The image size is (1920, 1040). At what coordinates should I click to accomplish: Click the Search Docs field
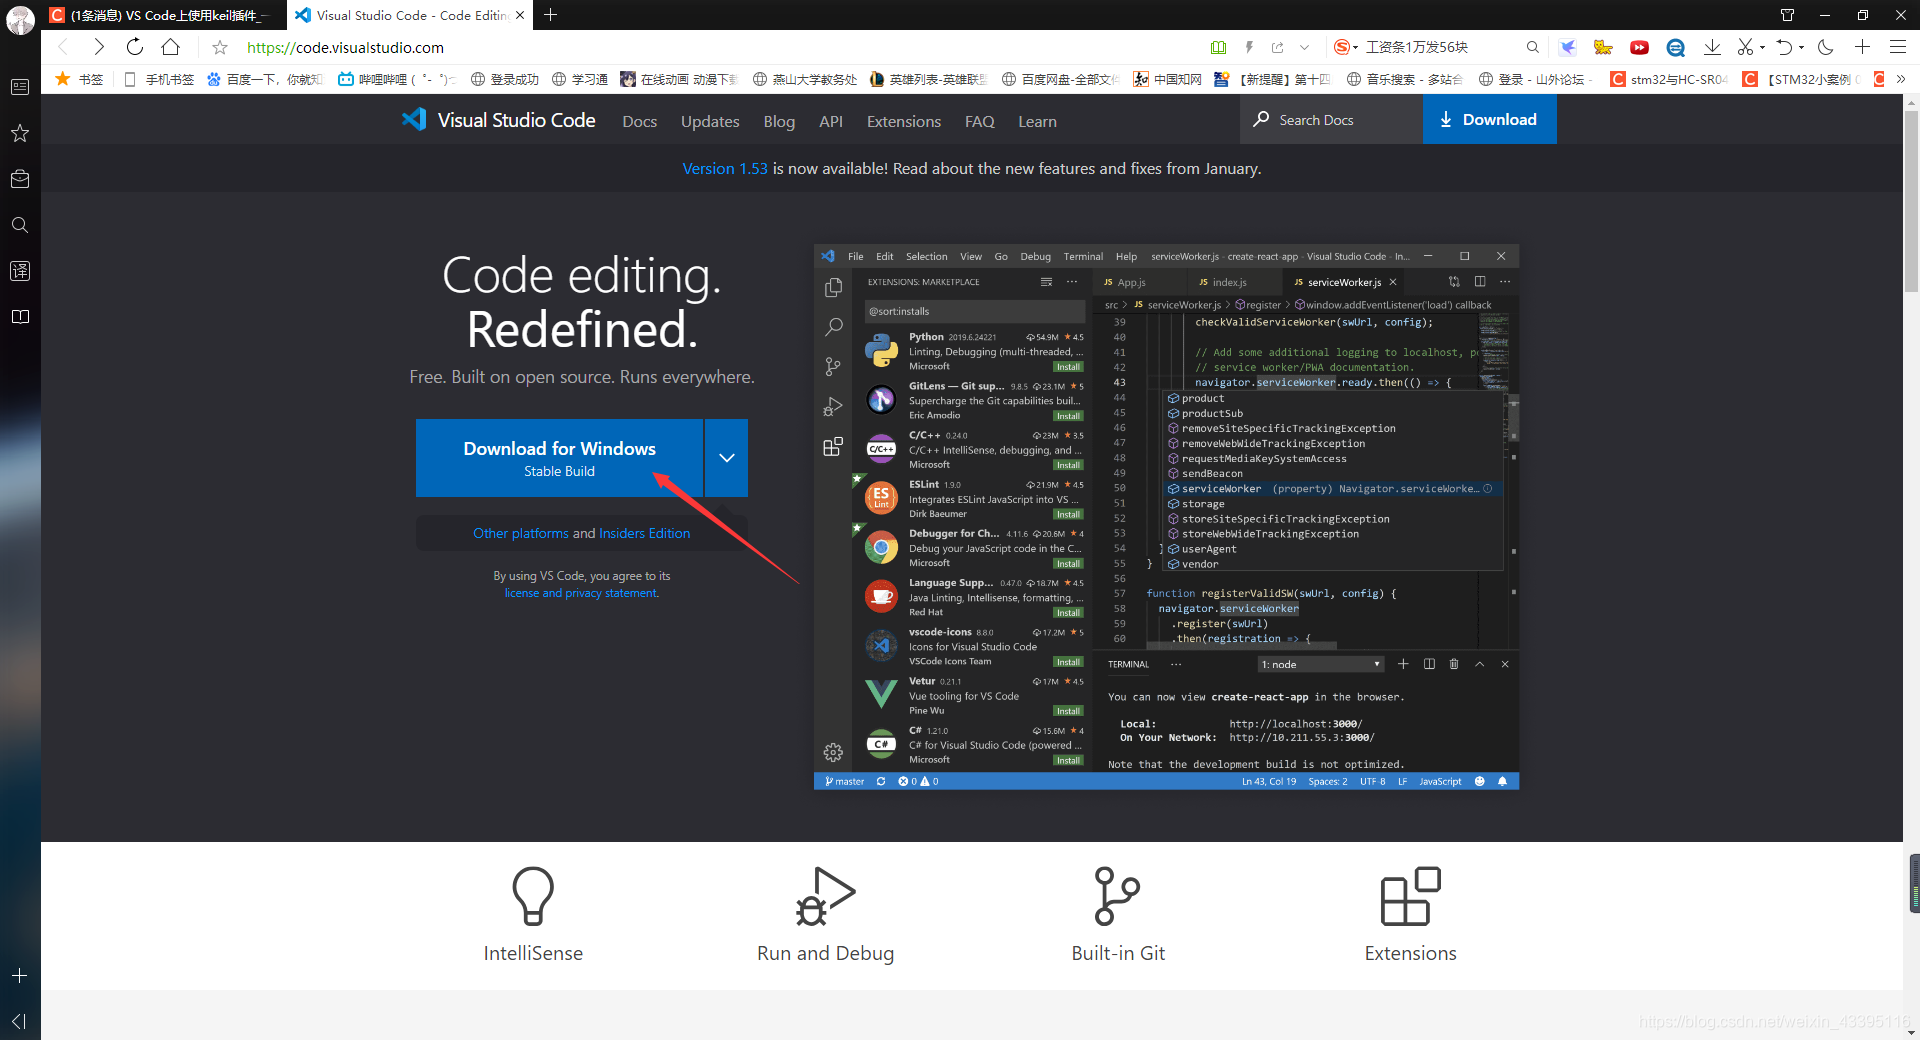point(1331,119)
